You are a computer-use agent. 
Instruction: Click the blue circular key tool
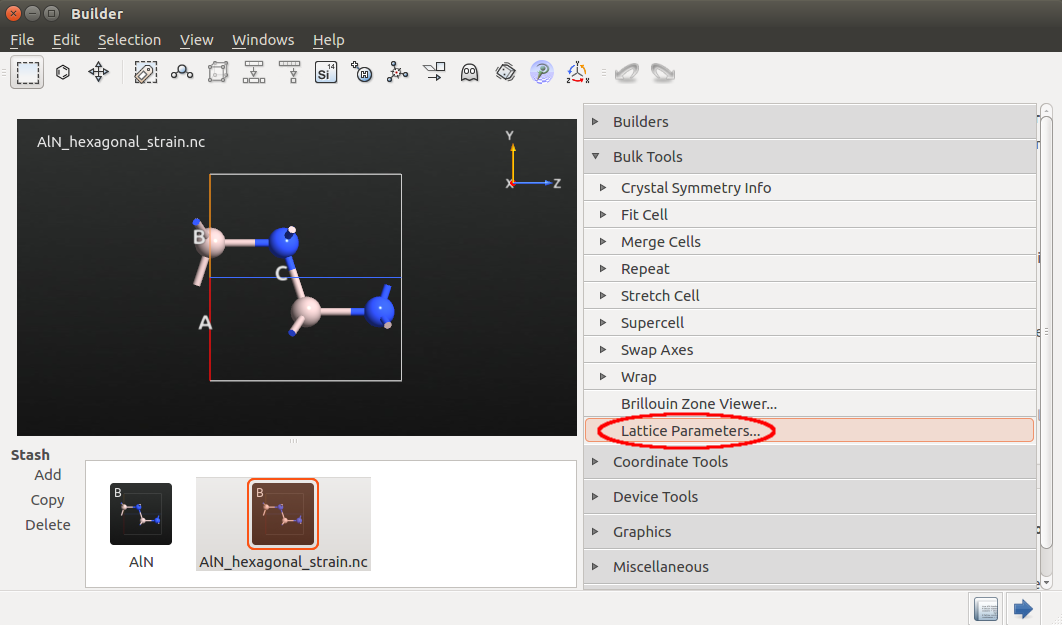click(541, 72)
